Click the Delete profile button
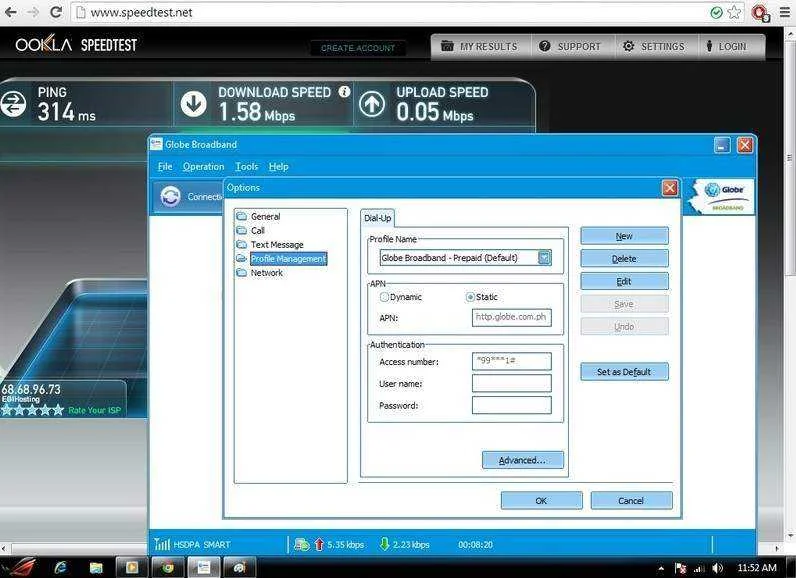 [624, 259]
